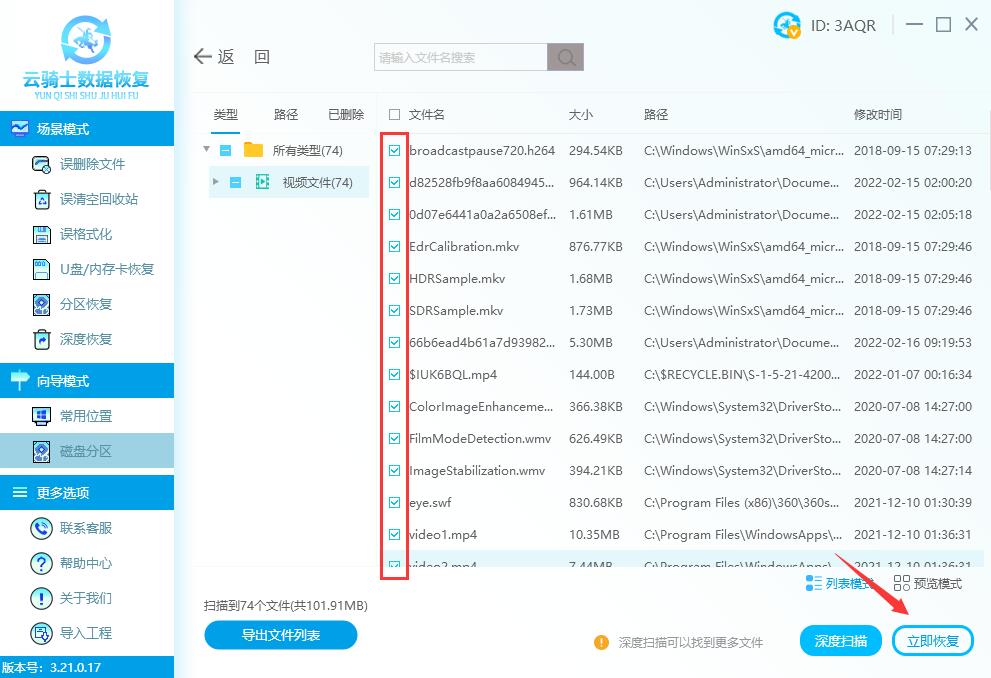The image size is (991, 678).
Task: Open U盘/内存卡恢复 card icon
Action: click(x=41, y=269)
